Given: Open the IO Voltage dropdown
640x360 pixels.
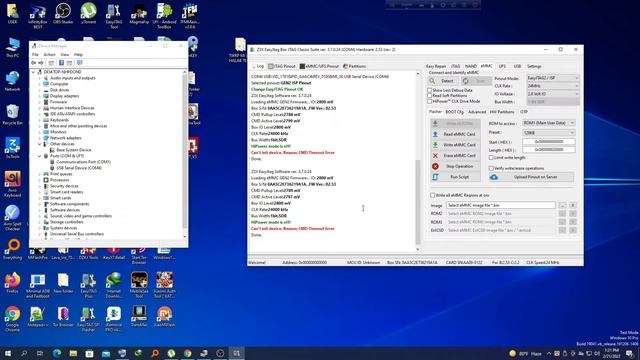Looking at the screenshot, I should pyautogui.click(x=553, y=94).
